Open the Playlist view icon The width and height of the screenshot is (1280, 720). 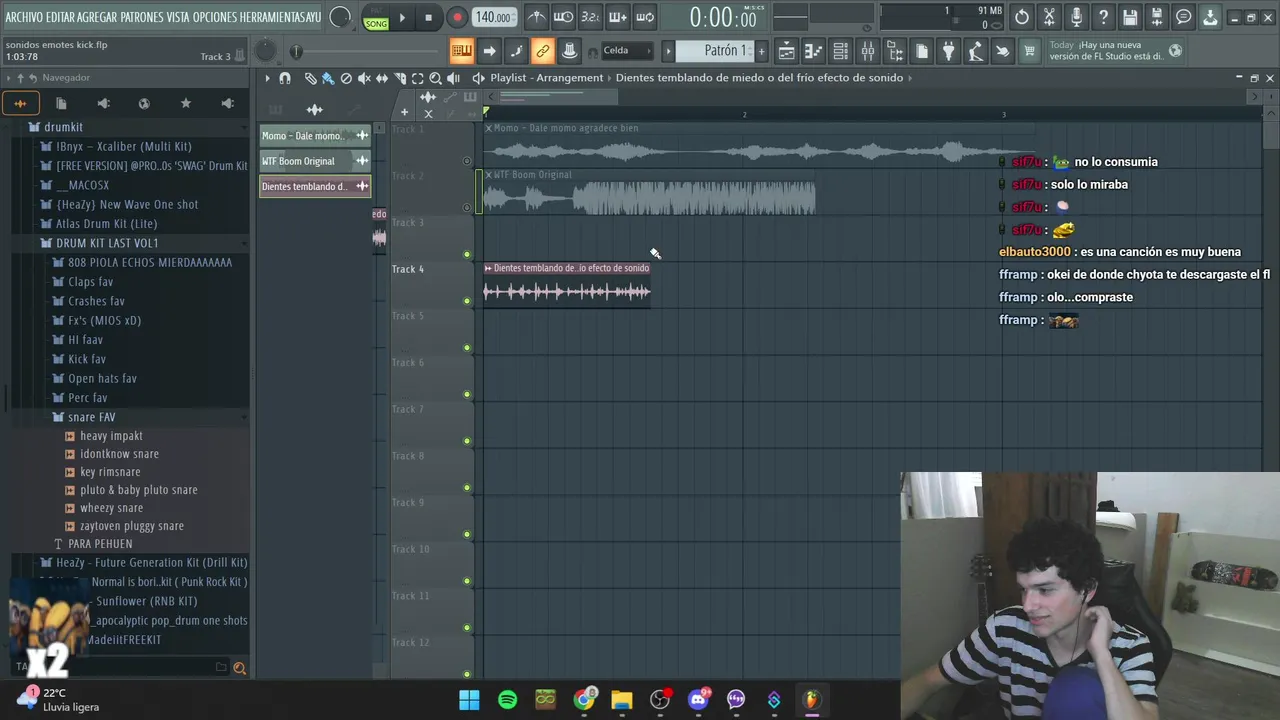point(787,51)
